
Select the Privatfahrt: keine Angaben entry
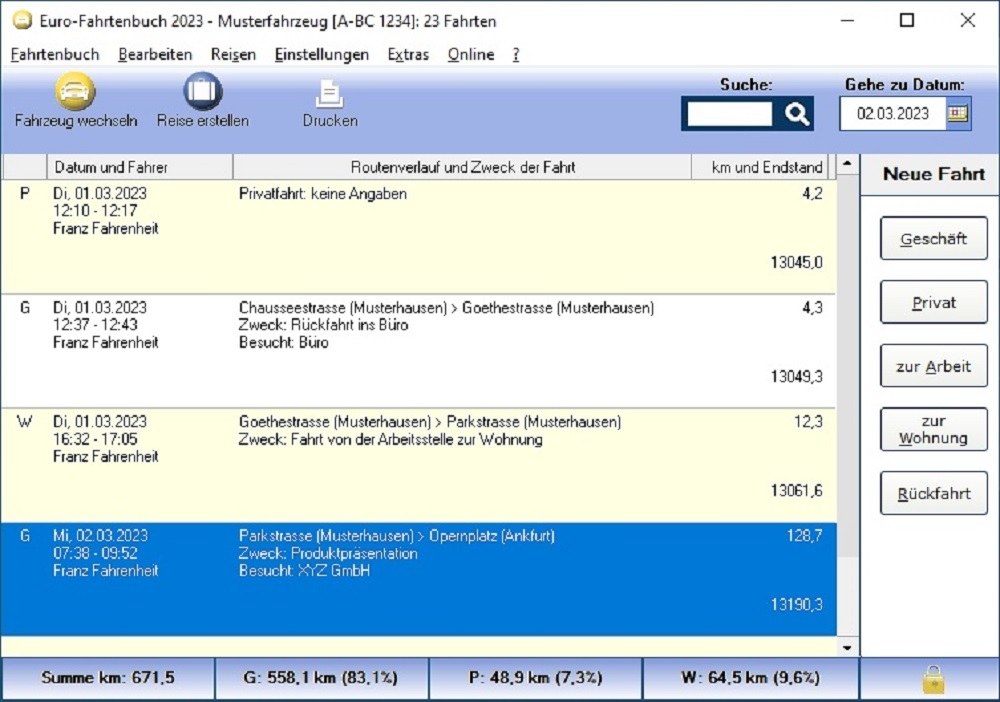pyautogui.click(x=418, y=237)
